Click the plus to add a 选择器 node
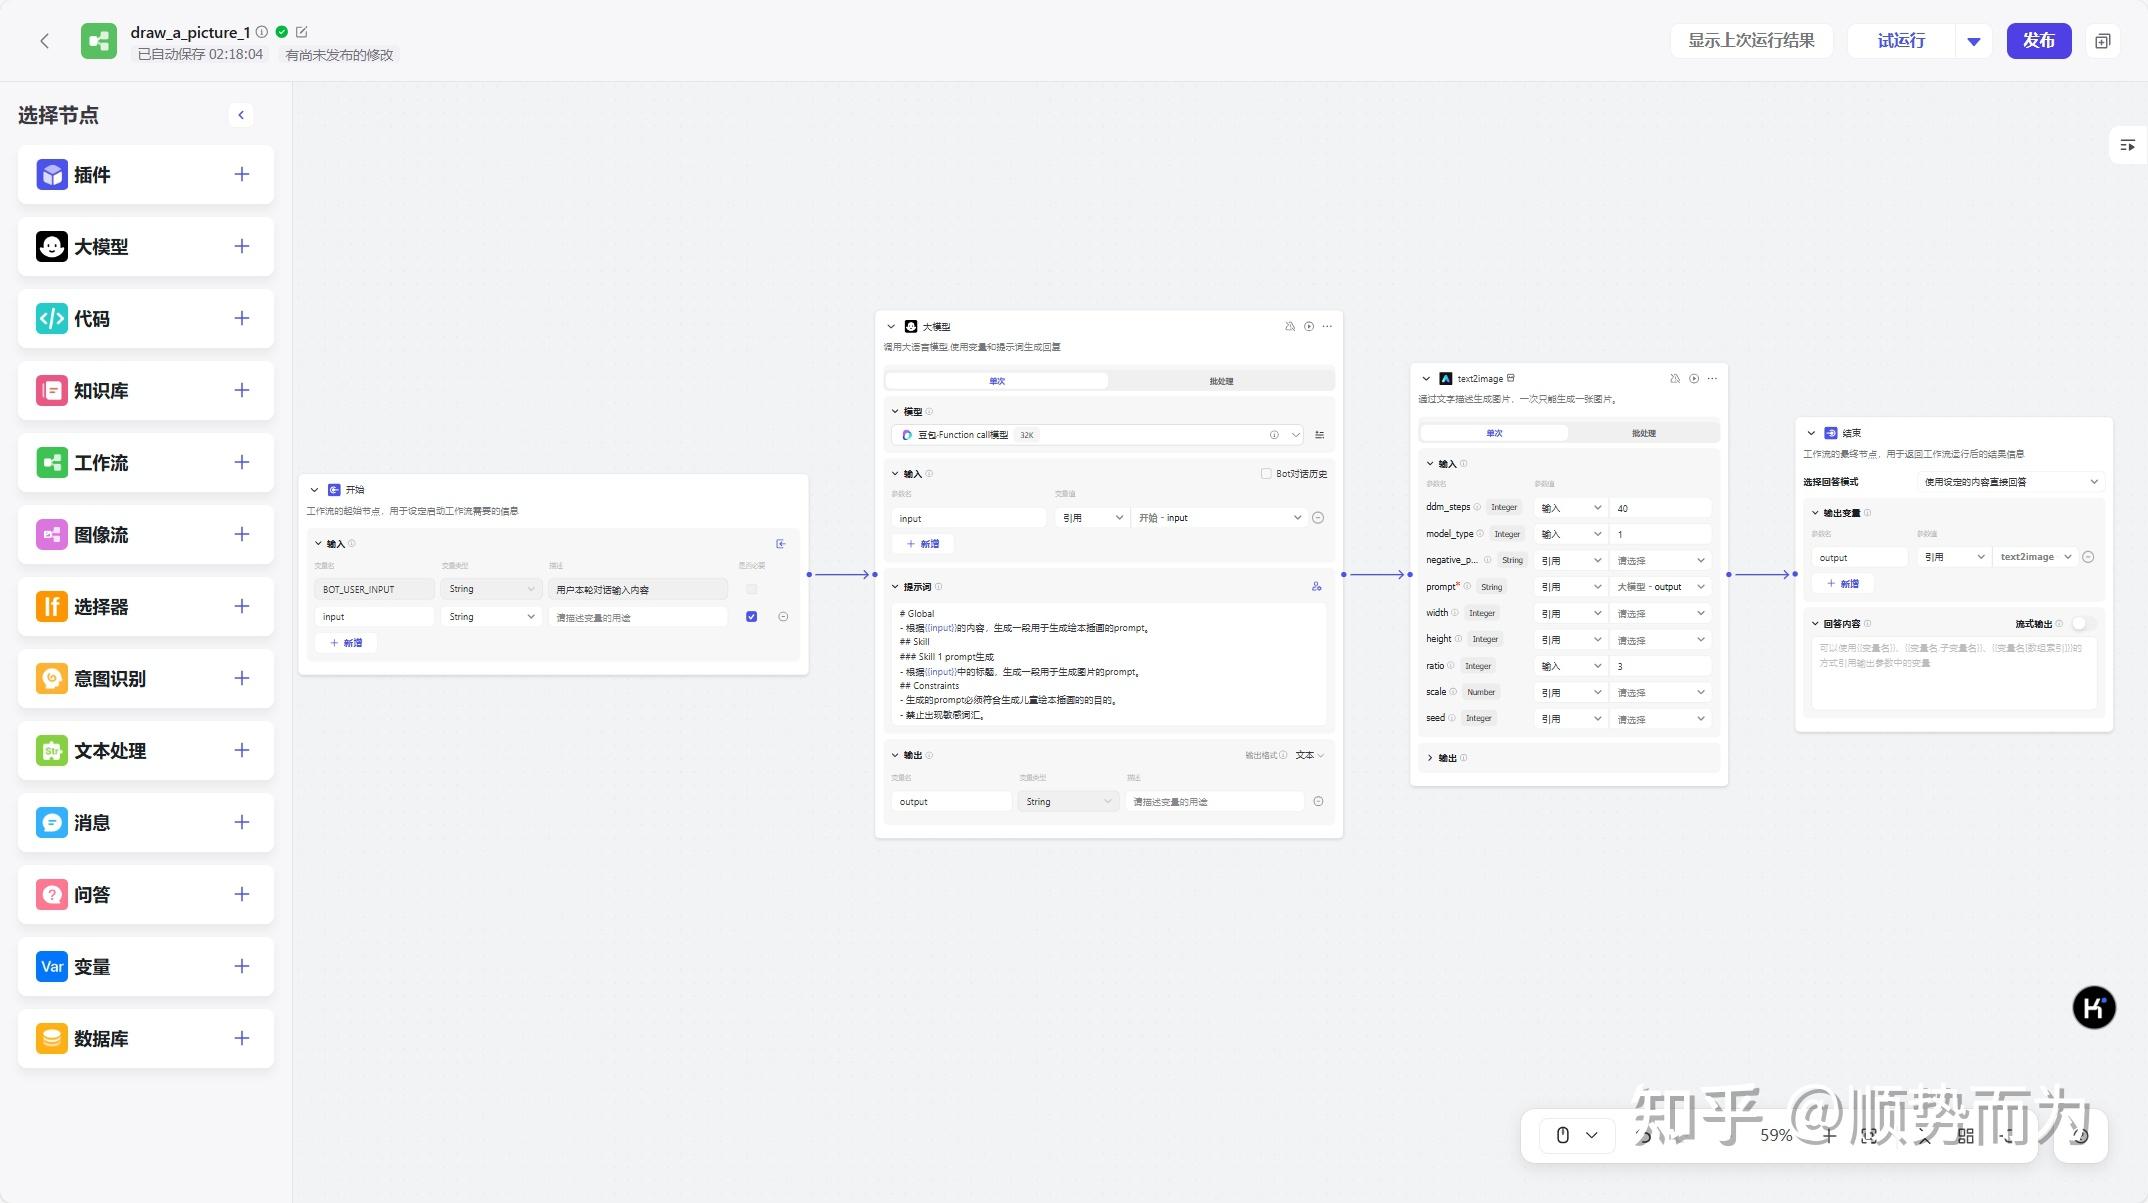The width and height of the screenshot is (2148, 1203). [241, 607]
